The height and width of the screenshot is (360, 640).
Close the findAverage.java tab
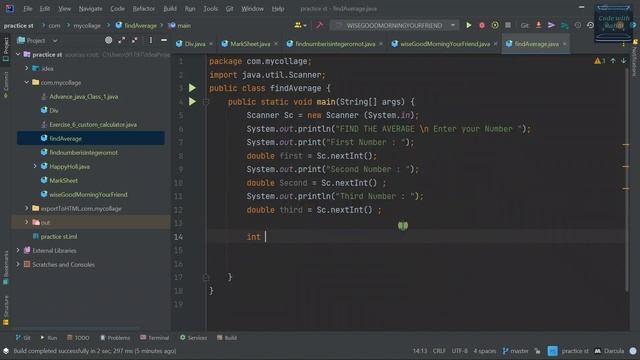(x=564, y=44)
